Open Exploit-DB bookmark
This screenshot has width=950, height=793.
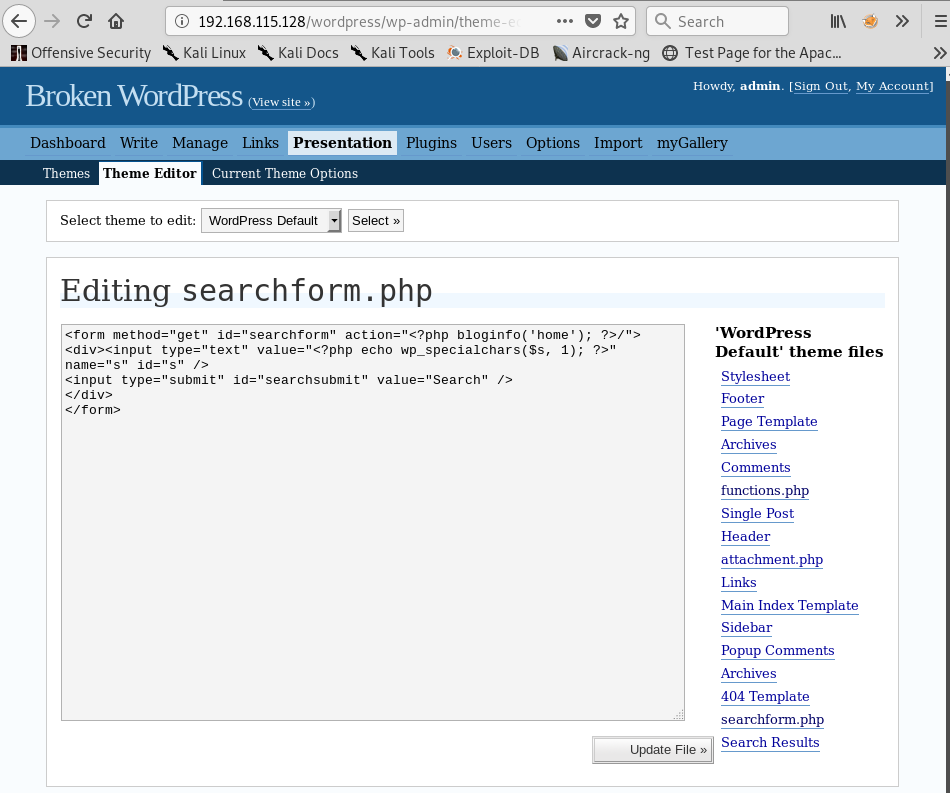pyautogui.click(x=493, y=53)
